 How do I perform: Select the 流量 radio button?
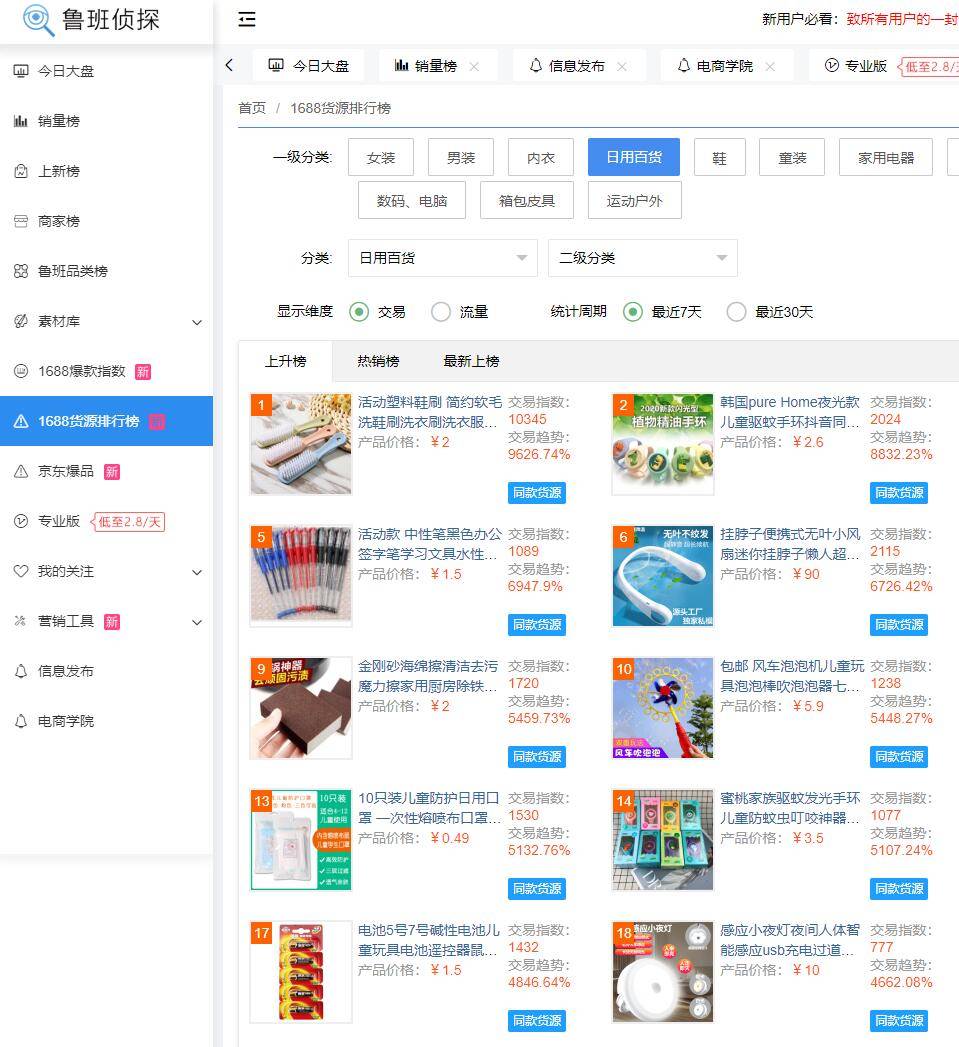(441, 312)
